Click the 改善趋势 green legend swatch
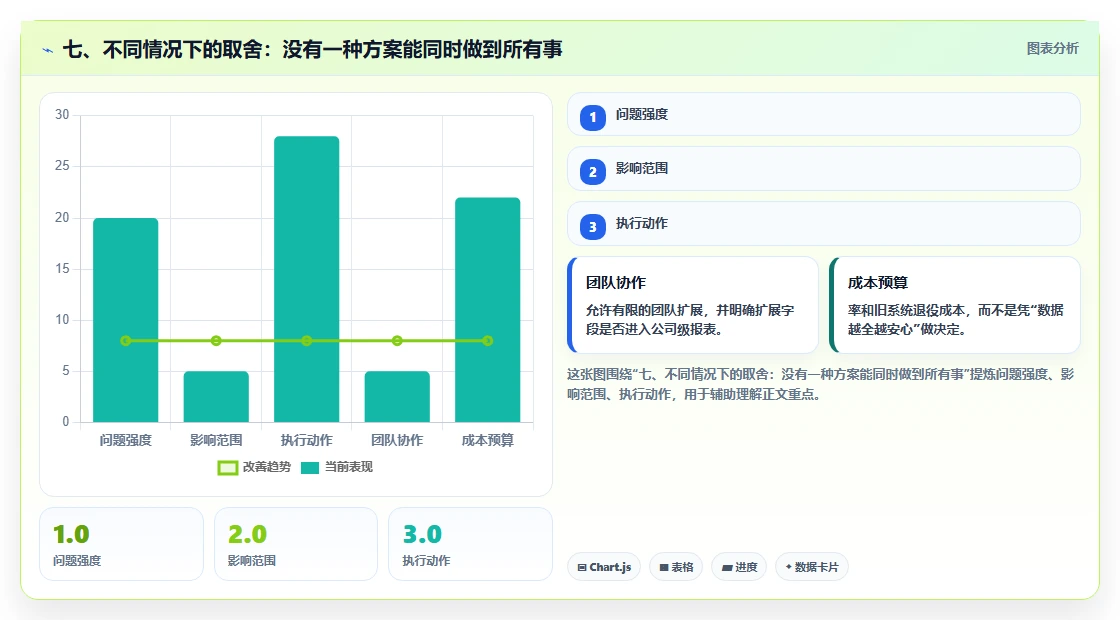The height and width of the screenshot is (620, 1120). click(x=228, y=468)
